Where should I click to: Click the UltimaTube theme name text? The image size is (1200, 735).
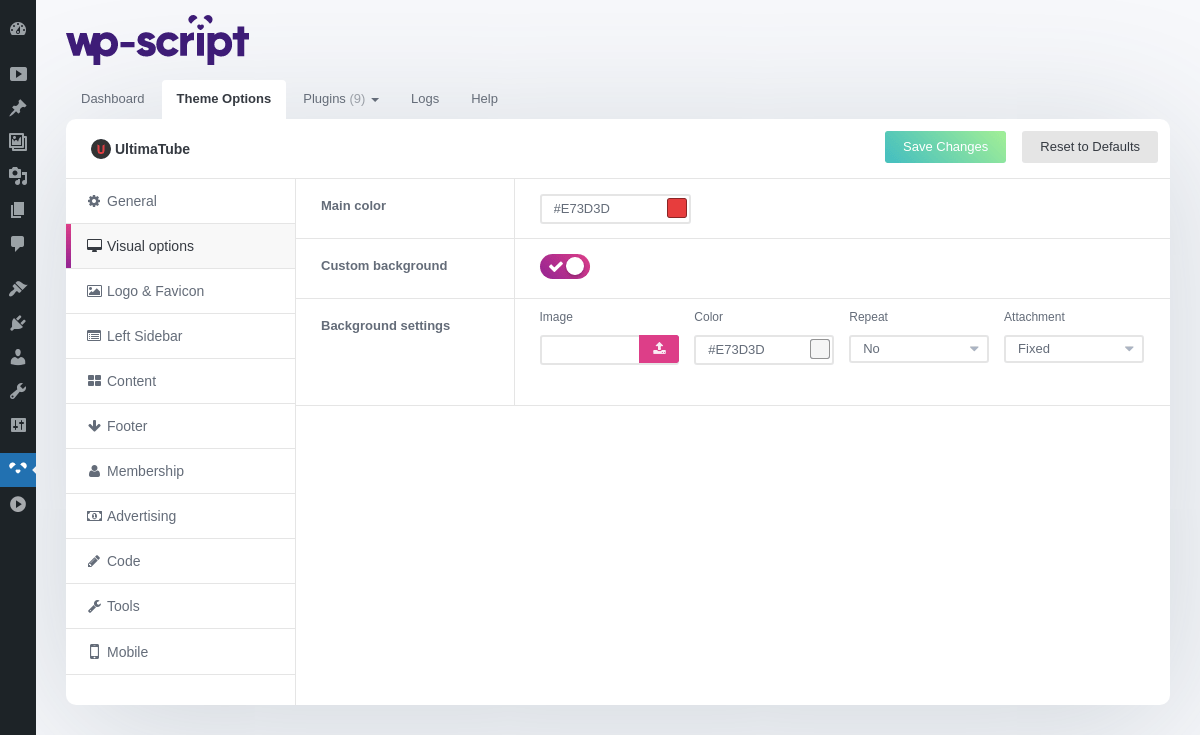click(152, 149)
